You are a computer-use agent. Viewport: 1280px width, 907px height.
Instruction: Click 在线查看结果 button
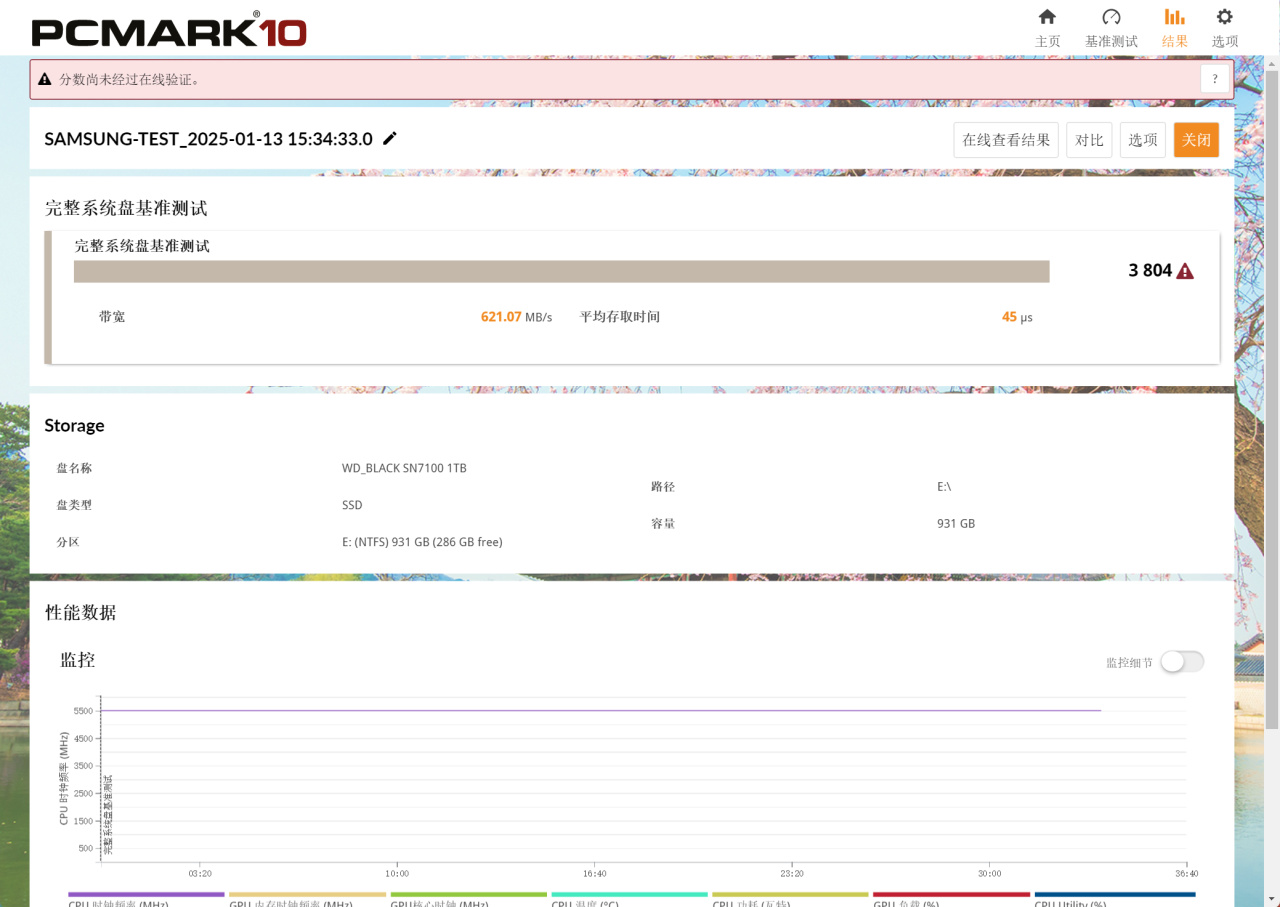point(1006,140)
